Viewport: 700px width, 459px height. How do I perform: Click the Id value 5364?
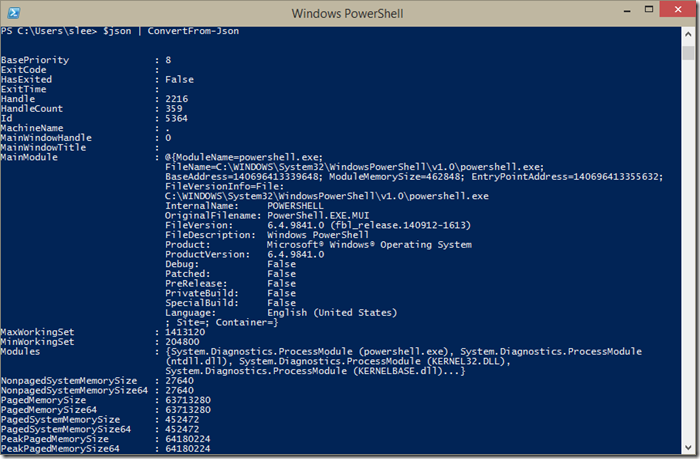pyautogui.click(x=177, y=117)
